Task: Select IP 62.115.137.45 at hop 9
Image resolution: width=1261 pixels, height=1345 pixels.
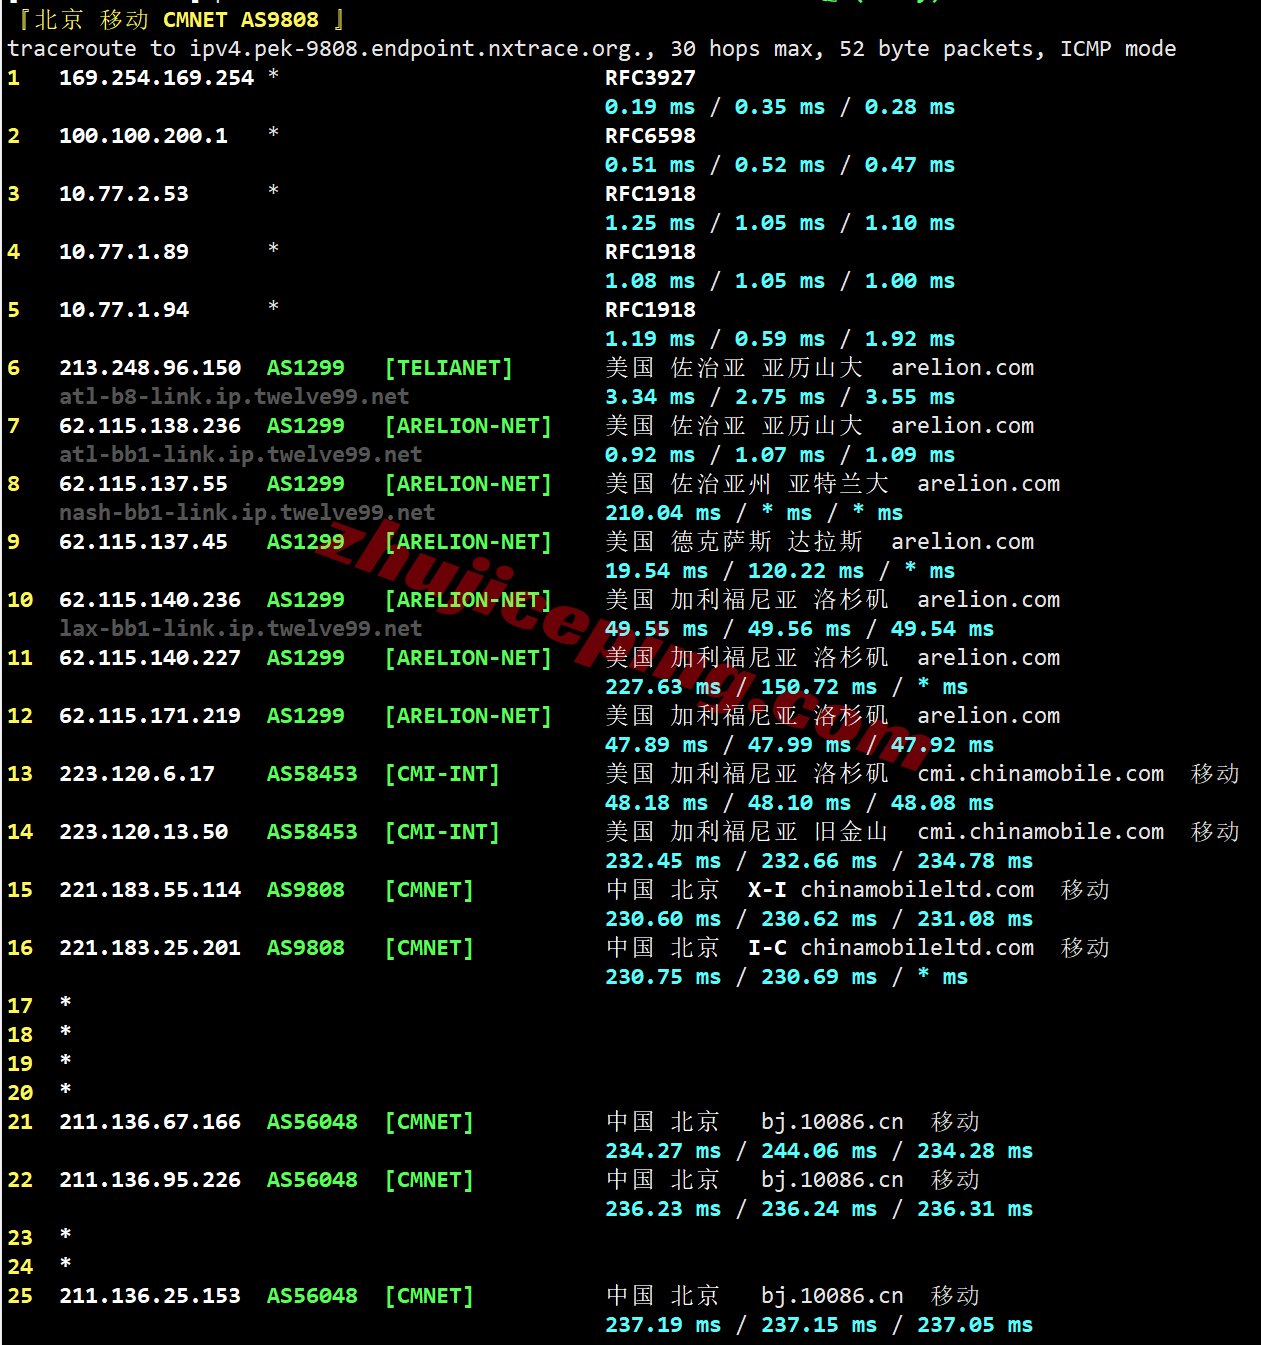Action: click(x=143, y=542)
